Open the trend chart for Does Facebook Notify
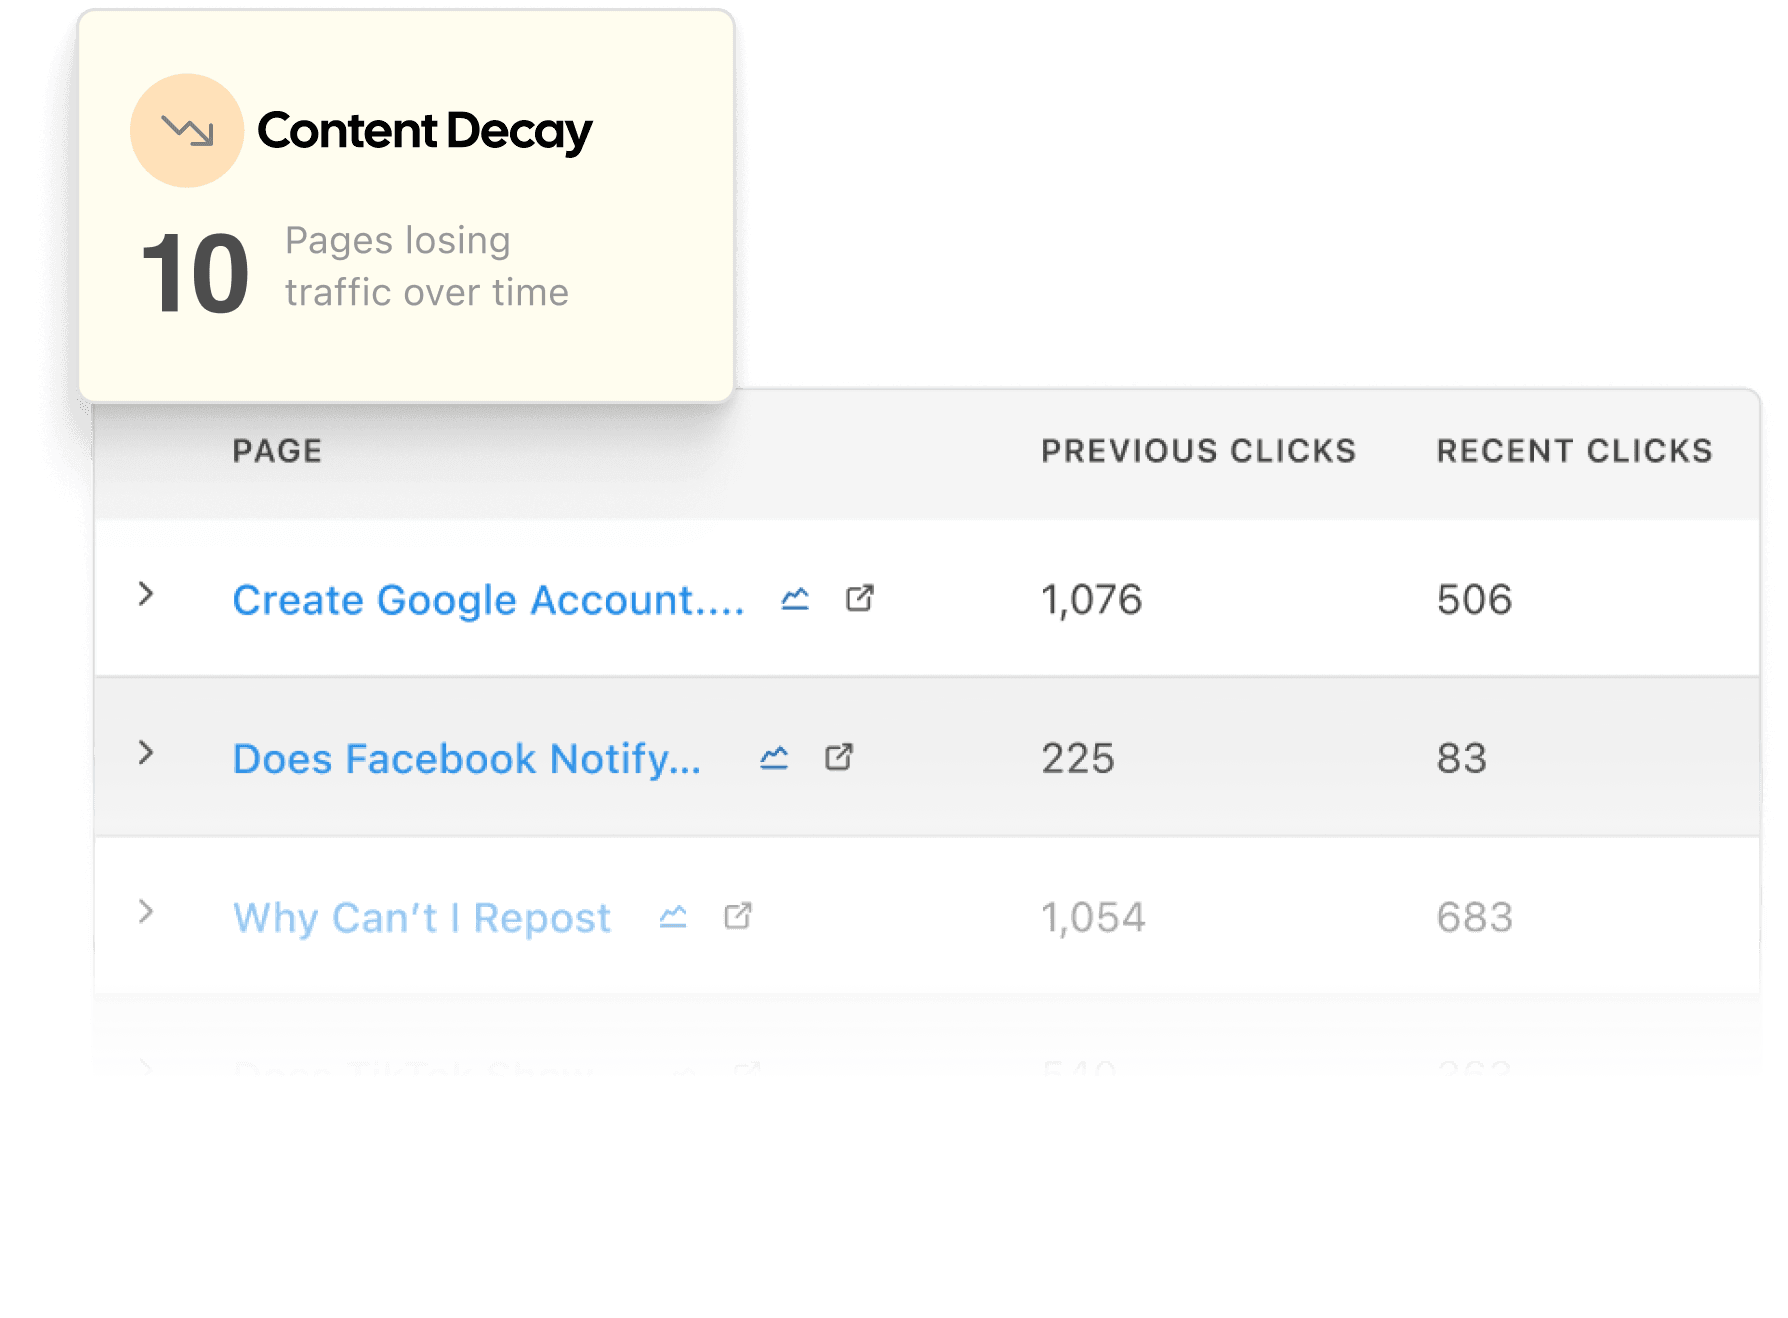1788x1318 pixels. (776, 758)
